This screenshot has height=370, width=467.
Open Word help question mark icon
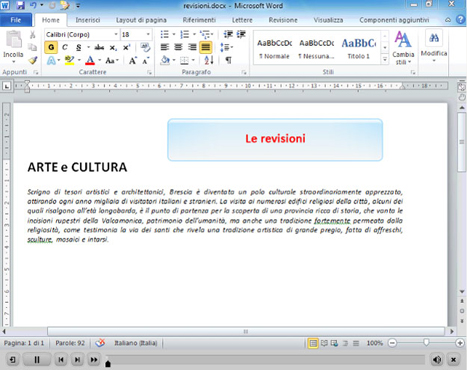click(x=460, y=20)
